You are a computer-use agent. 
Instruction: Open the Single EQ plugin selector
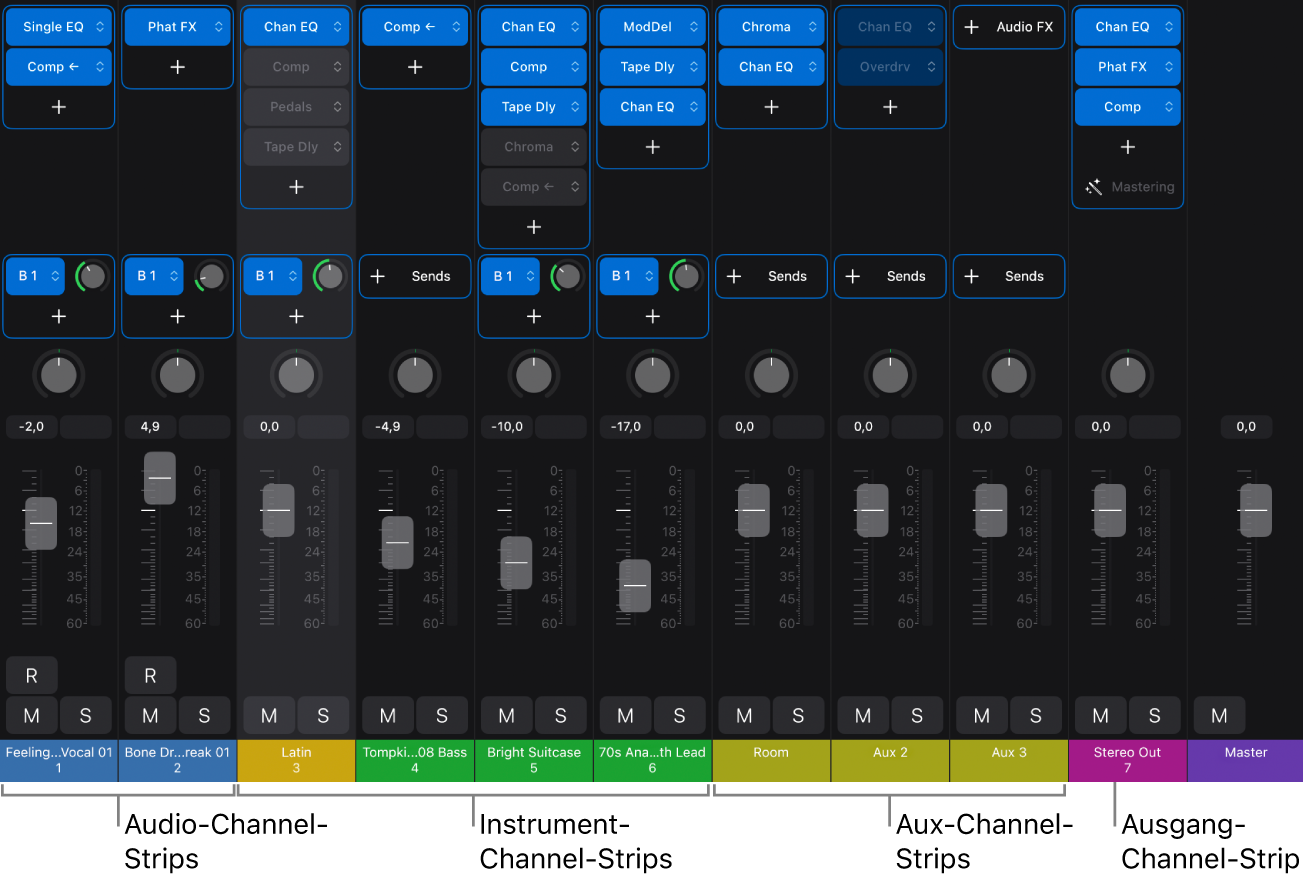point(58,27)
